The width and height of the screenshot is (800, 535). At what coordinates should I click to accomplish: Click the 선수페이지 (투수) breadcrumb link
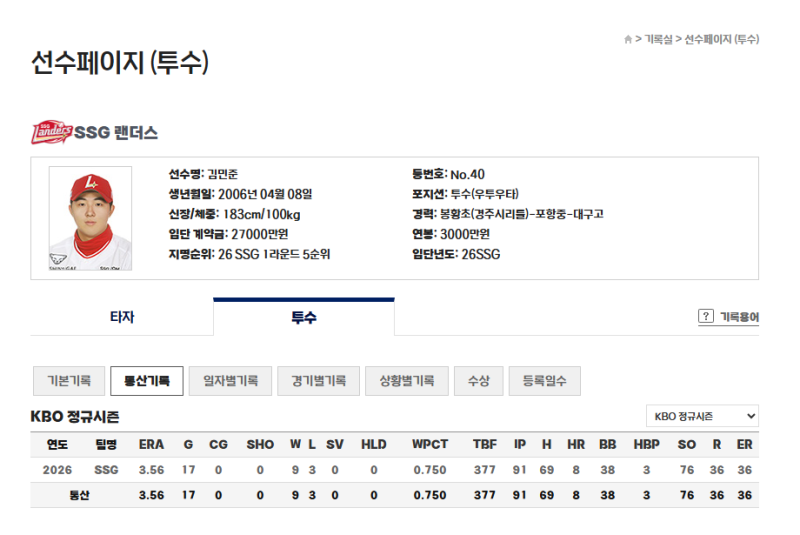pyautogui.click(x=721, y=39)
